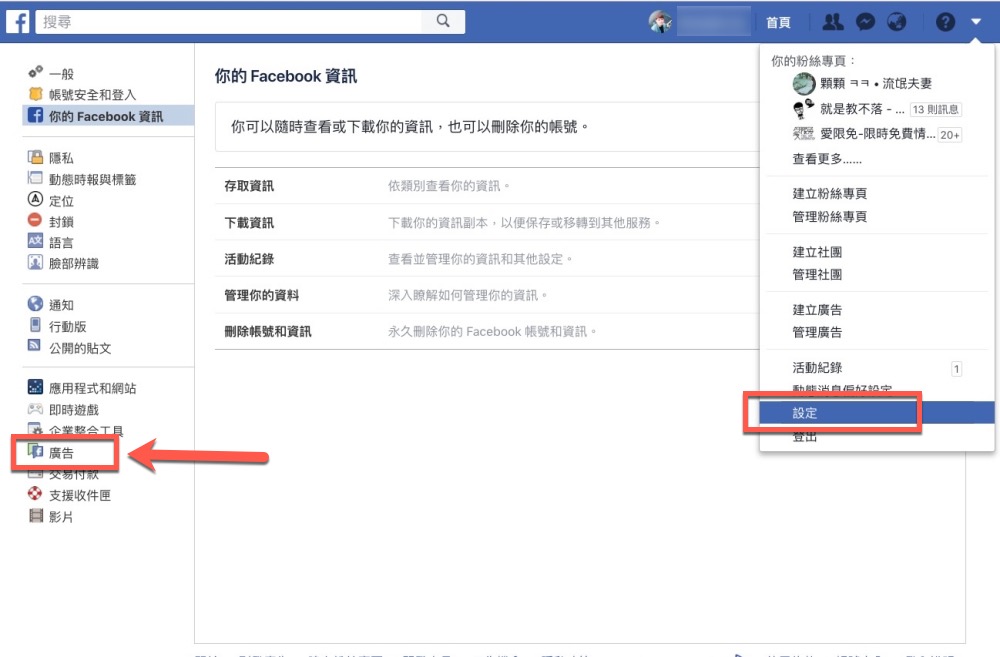Select 建立社團 menu item
The image size is (1000, 657).
(817, 252)
